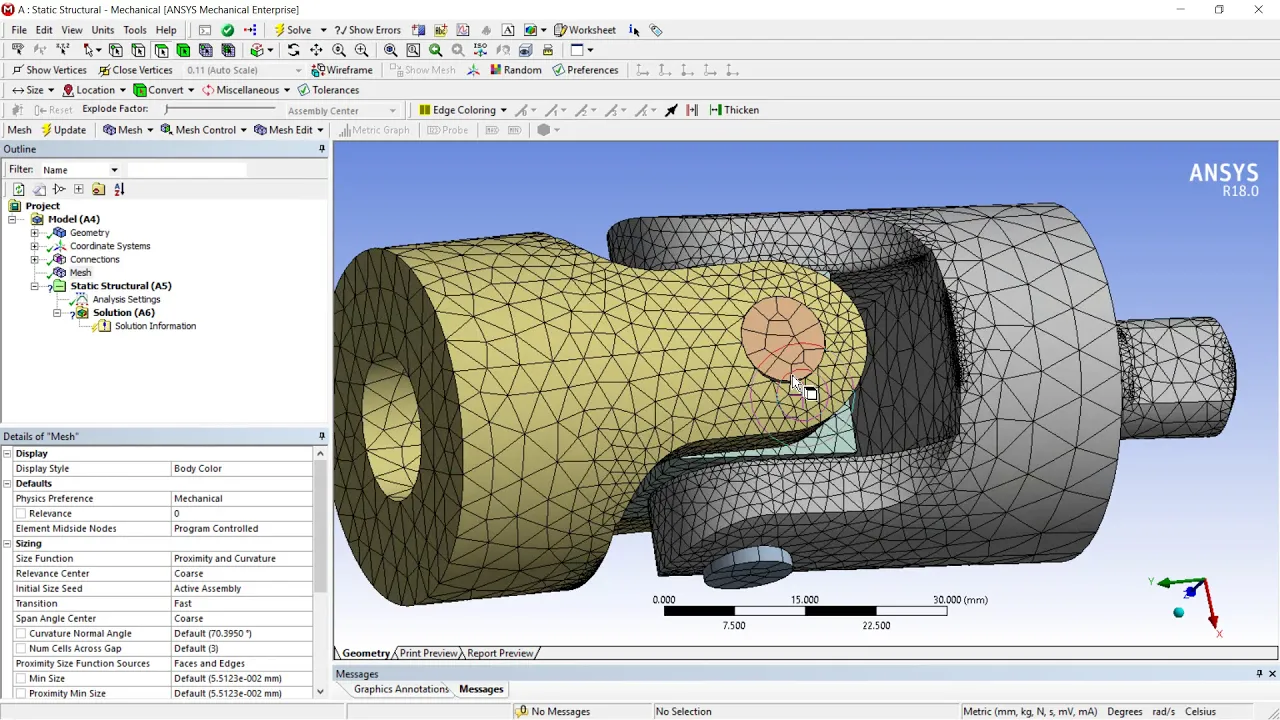The image size is (1280, 720).
Task: Click the Preferences button
Action: (585, 70)
